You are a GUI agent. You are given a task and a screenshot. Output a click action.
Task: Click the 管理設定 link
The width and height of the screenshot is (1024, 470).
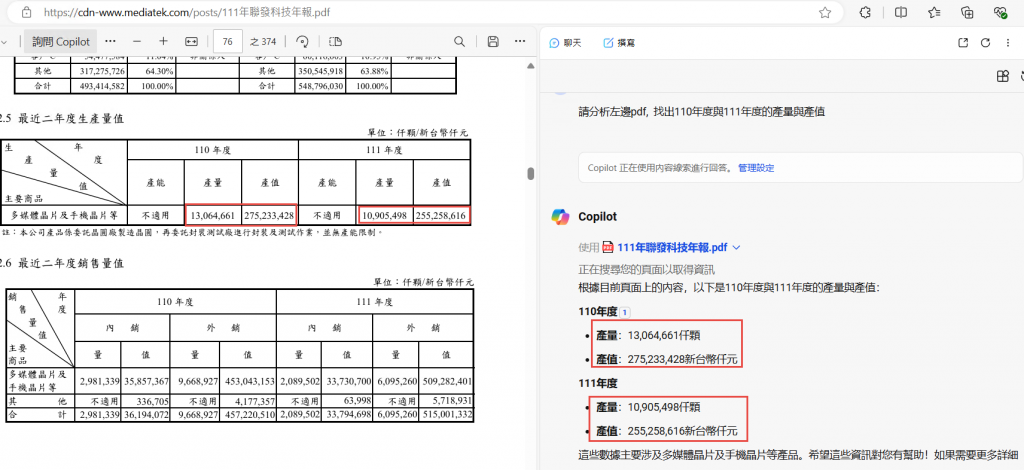tap(756, 168)
